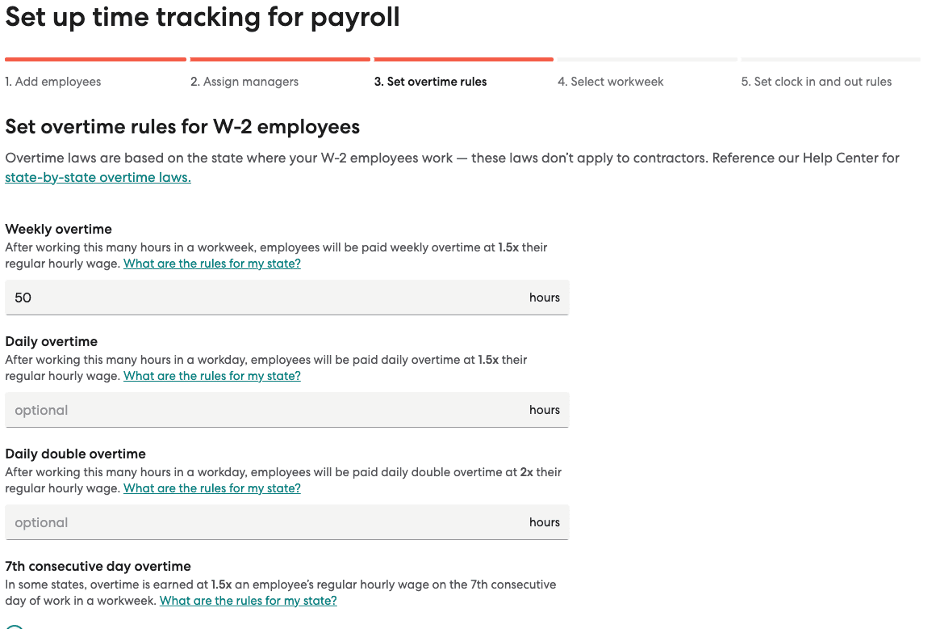Select the Set overtime rules step
Screen dimensions: 936x630
tap(430, 82)
